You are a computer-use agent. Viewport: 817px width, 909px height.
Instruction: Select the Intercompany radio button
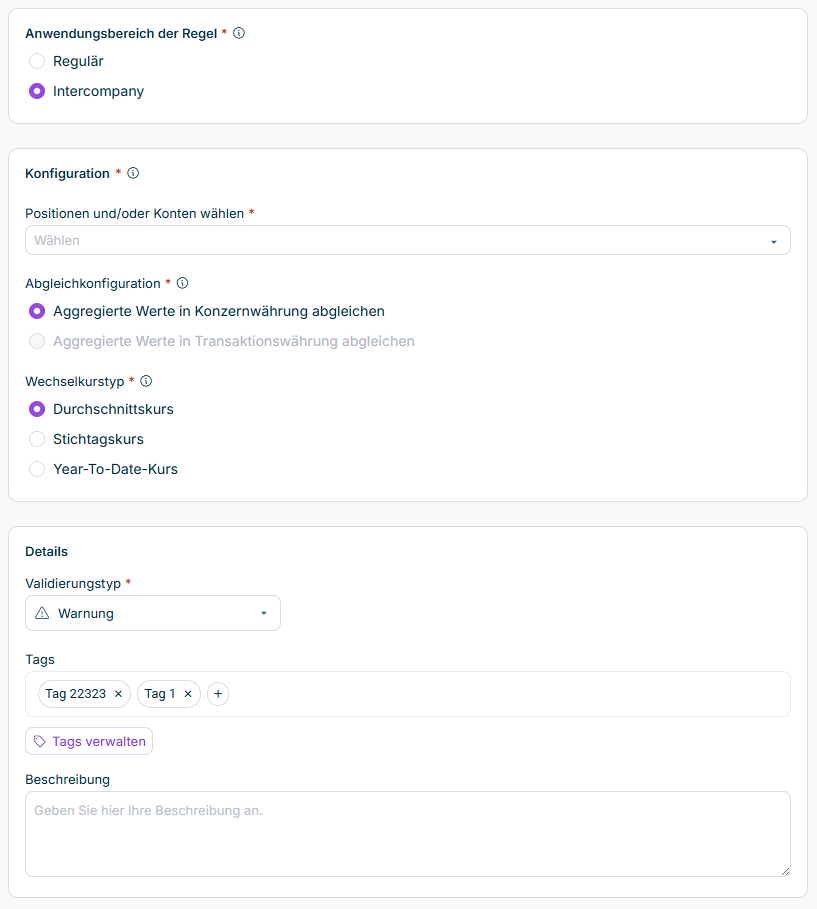coord(37,91)
